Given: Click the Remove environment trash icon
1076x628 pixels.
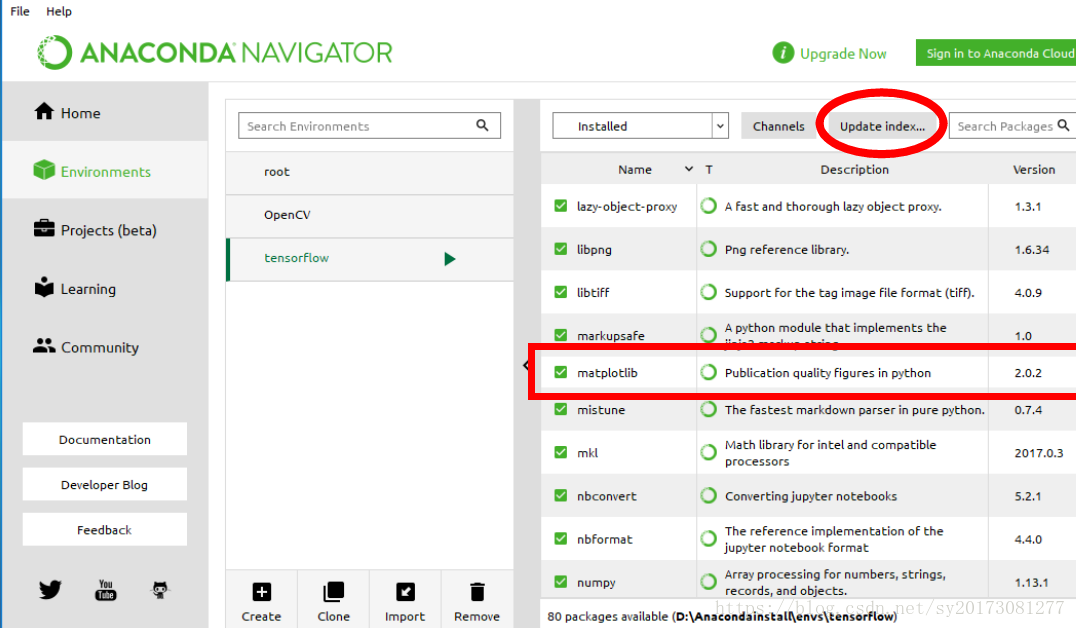Looking at the screenshot, I should coord(477,592).
